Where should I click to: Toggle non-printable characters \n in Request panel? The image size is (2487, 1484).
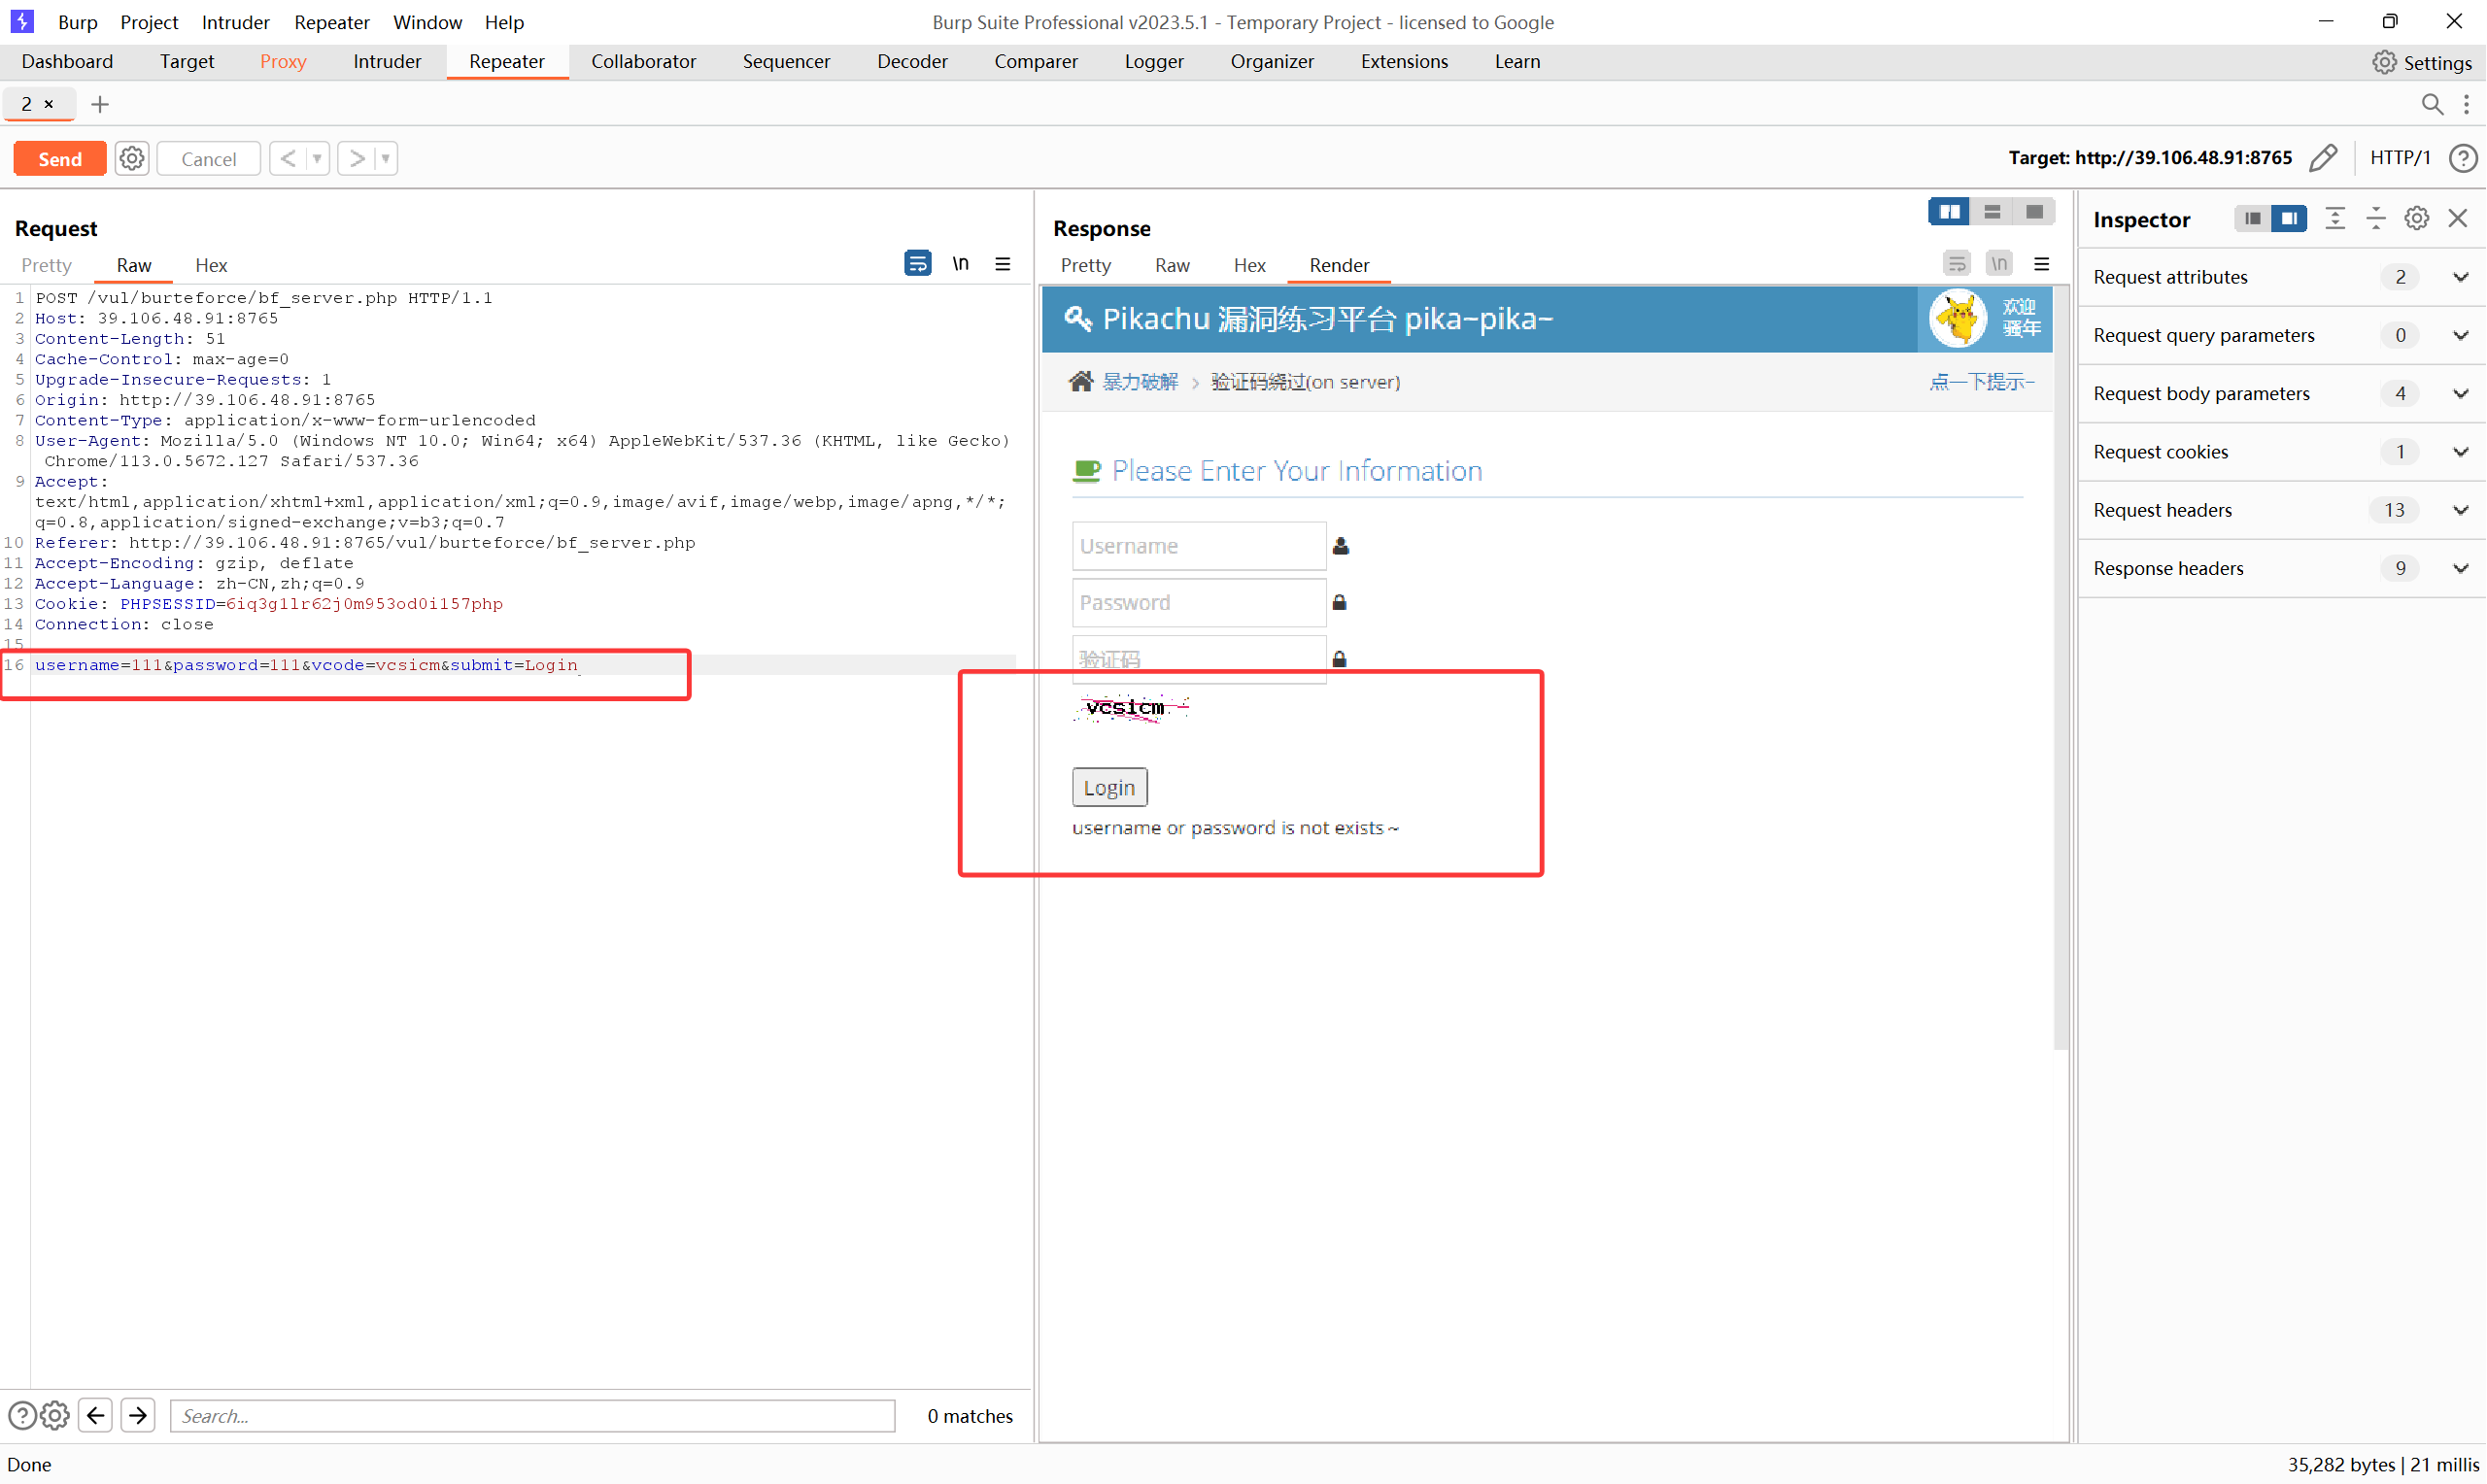[x=960, y=263]
